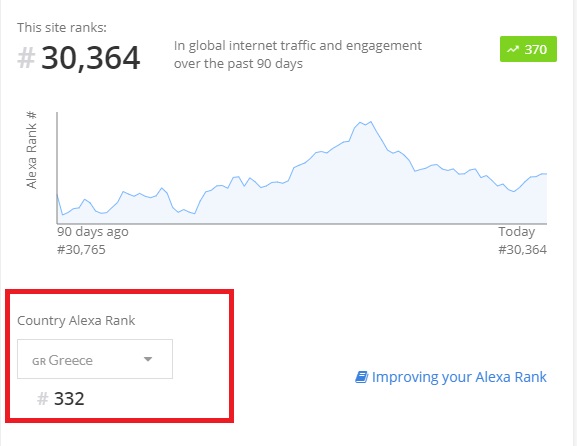Click the global internet traffic description text

click(x=298, y=54)
